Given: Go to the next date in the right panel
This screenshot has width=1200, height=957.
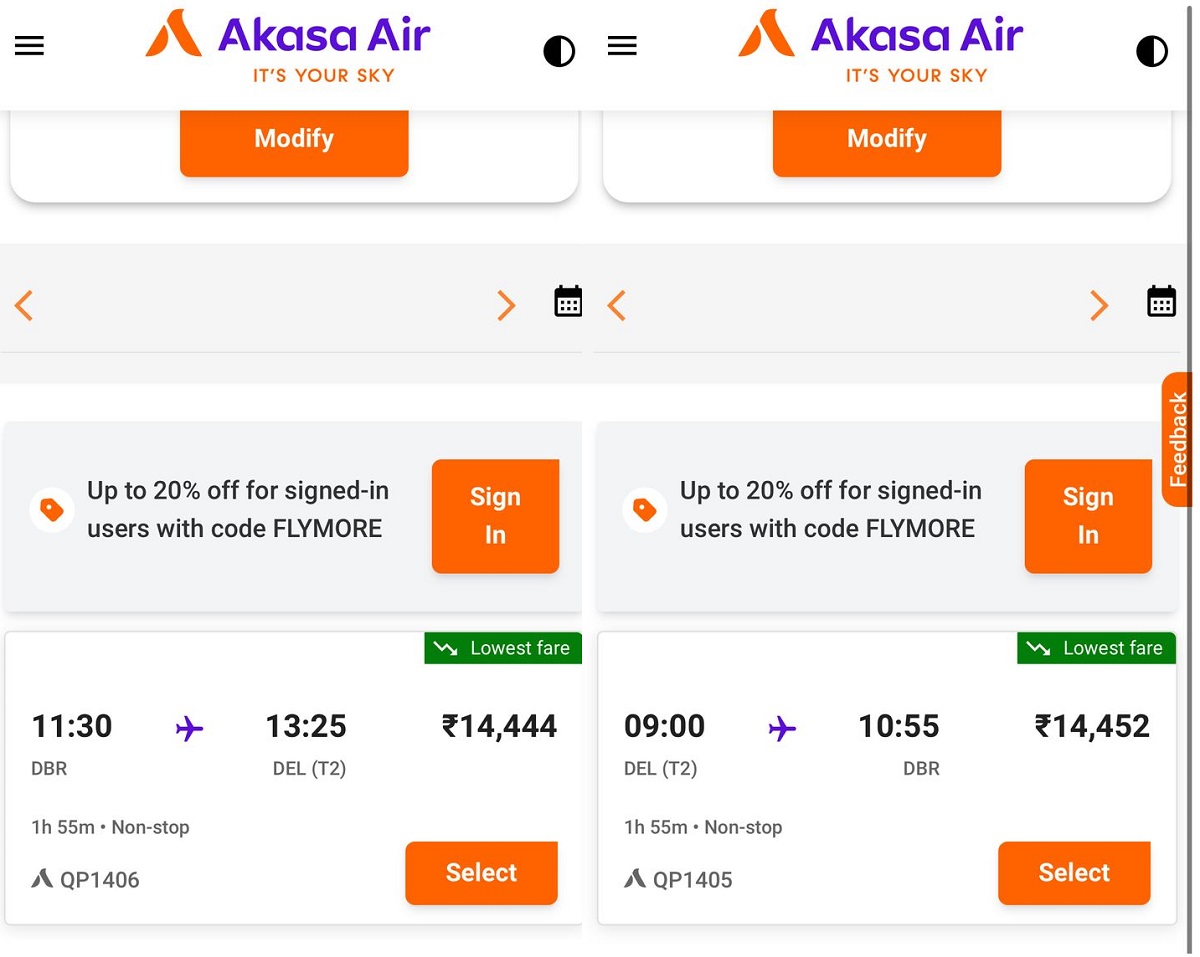Looking at the screenshot, I should coord(1099,305).
